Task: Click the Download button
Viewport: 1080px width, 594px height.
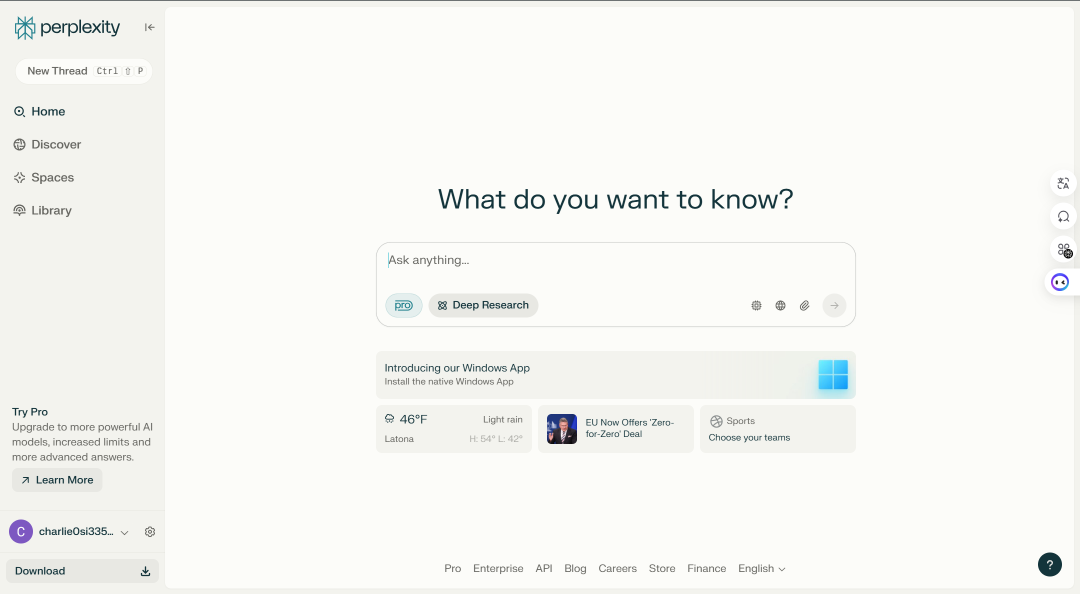Action: coord(83,571)
